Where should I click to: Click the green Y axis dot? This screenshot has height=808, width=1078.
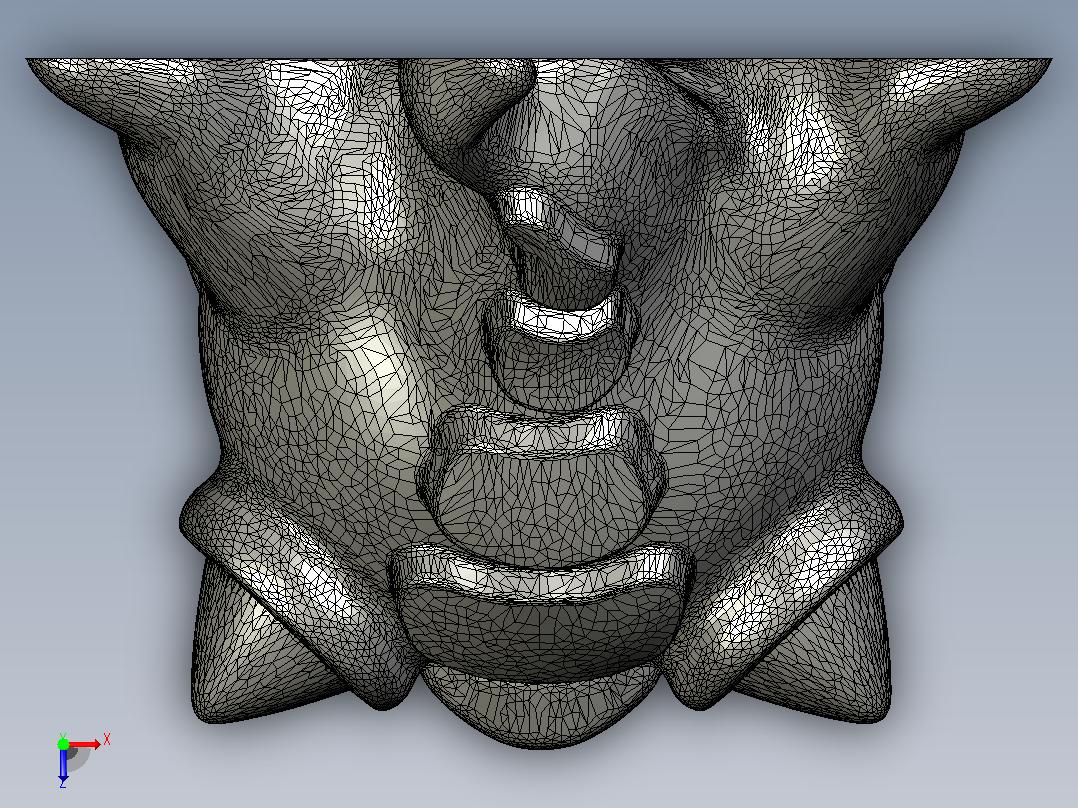pyautogui.click(x=63, y=745)
